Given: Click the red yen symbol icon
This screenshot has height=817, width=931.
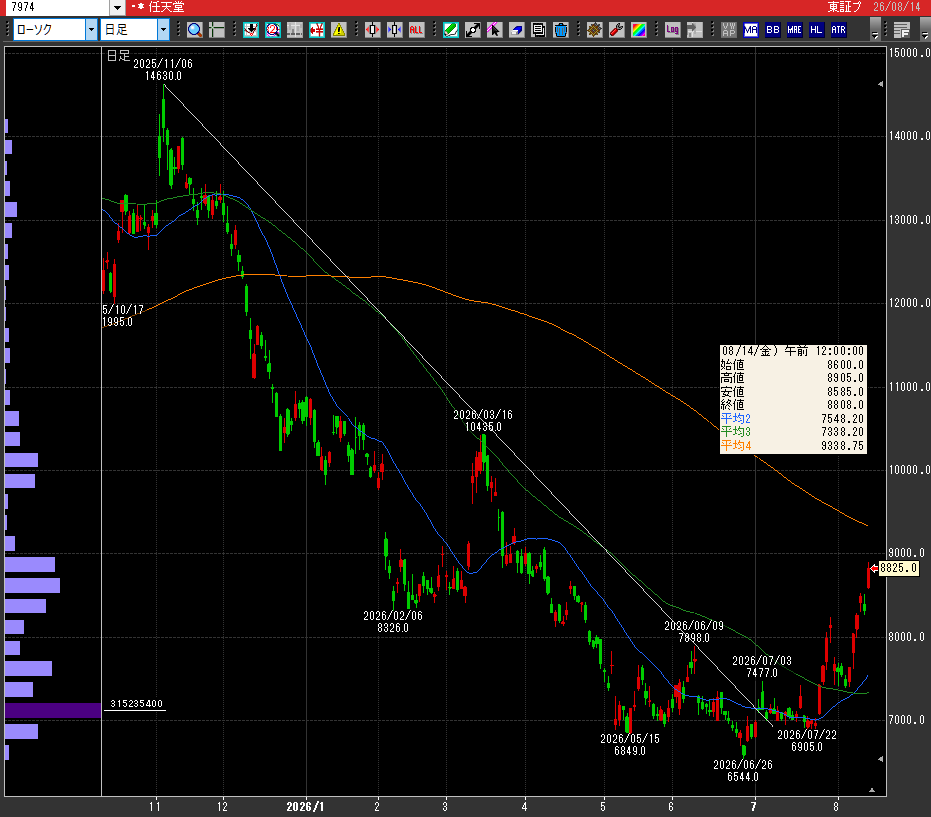Looking at the screenshot, I should click(x=316, y=30).
